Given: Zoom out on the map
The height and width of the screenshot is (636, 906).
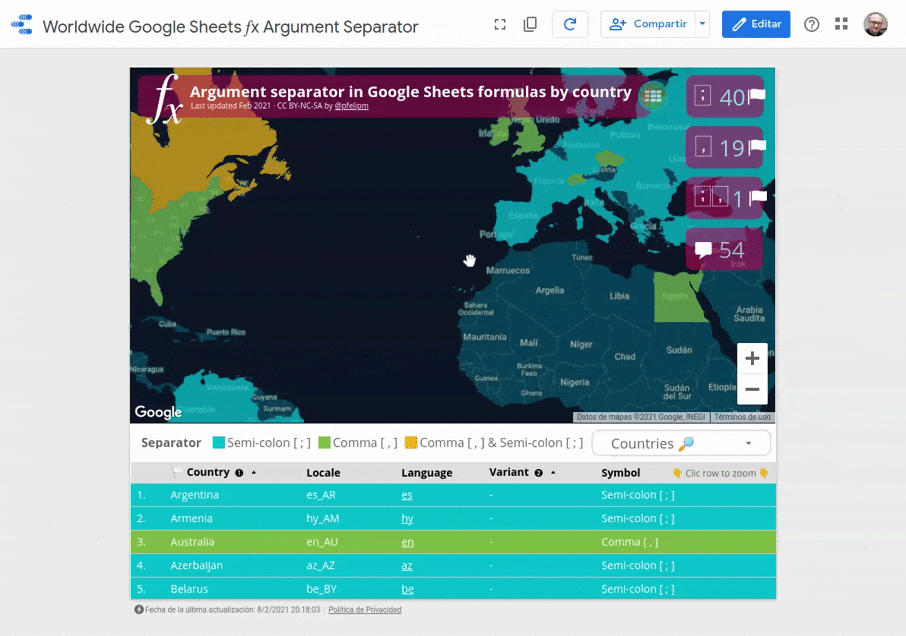Looking at the screenshot, I should [752, 389].
